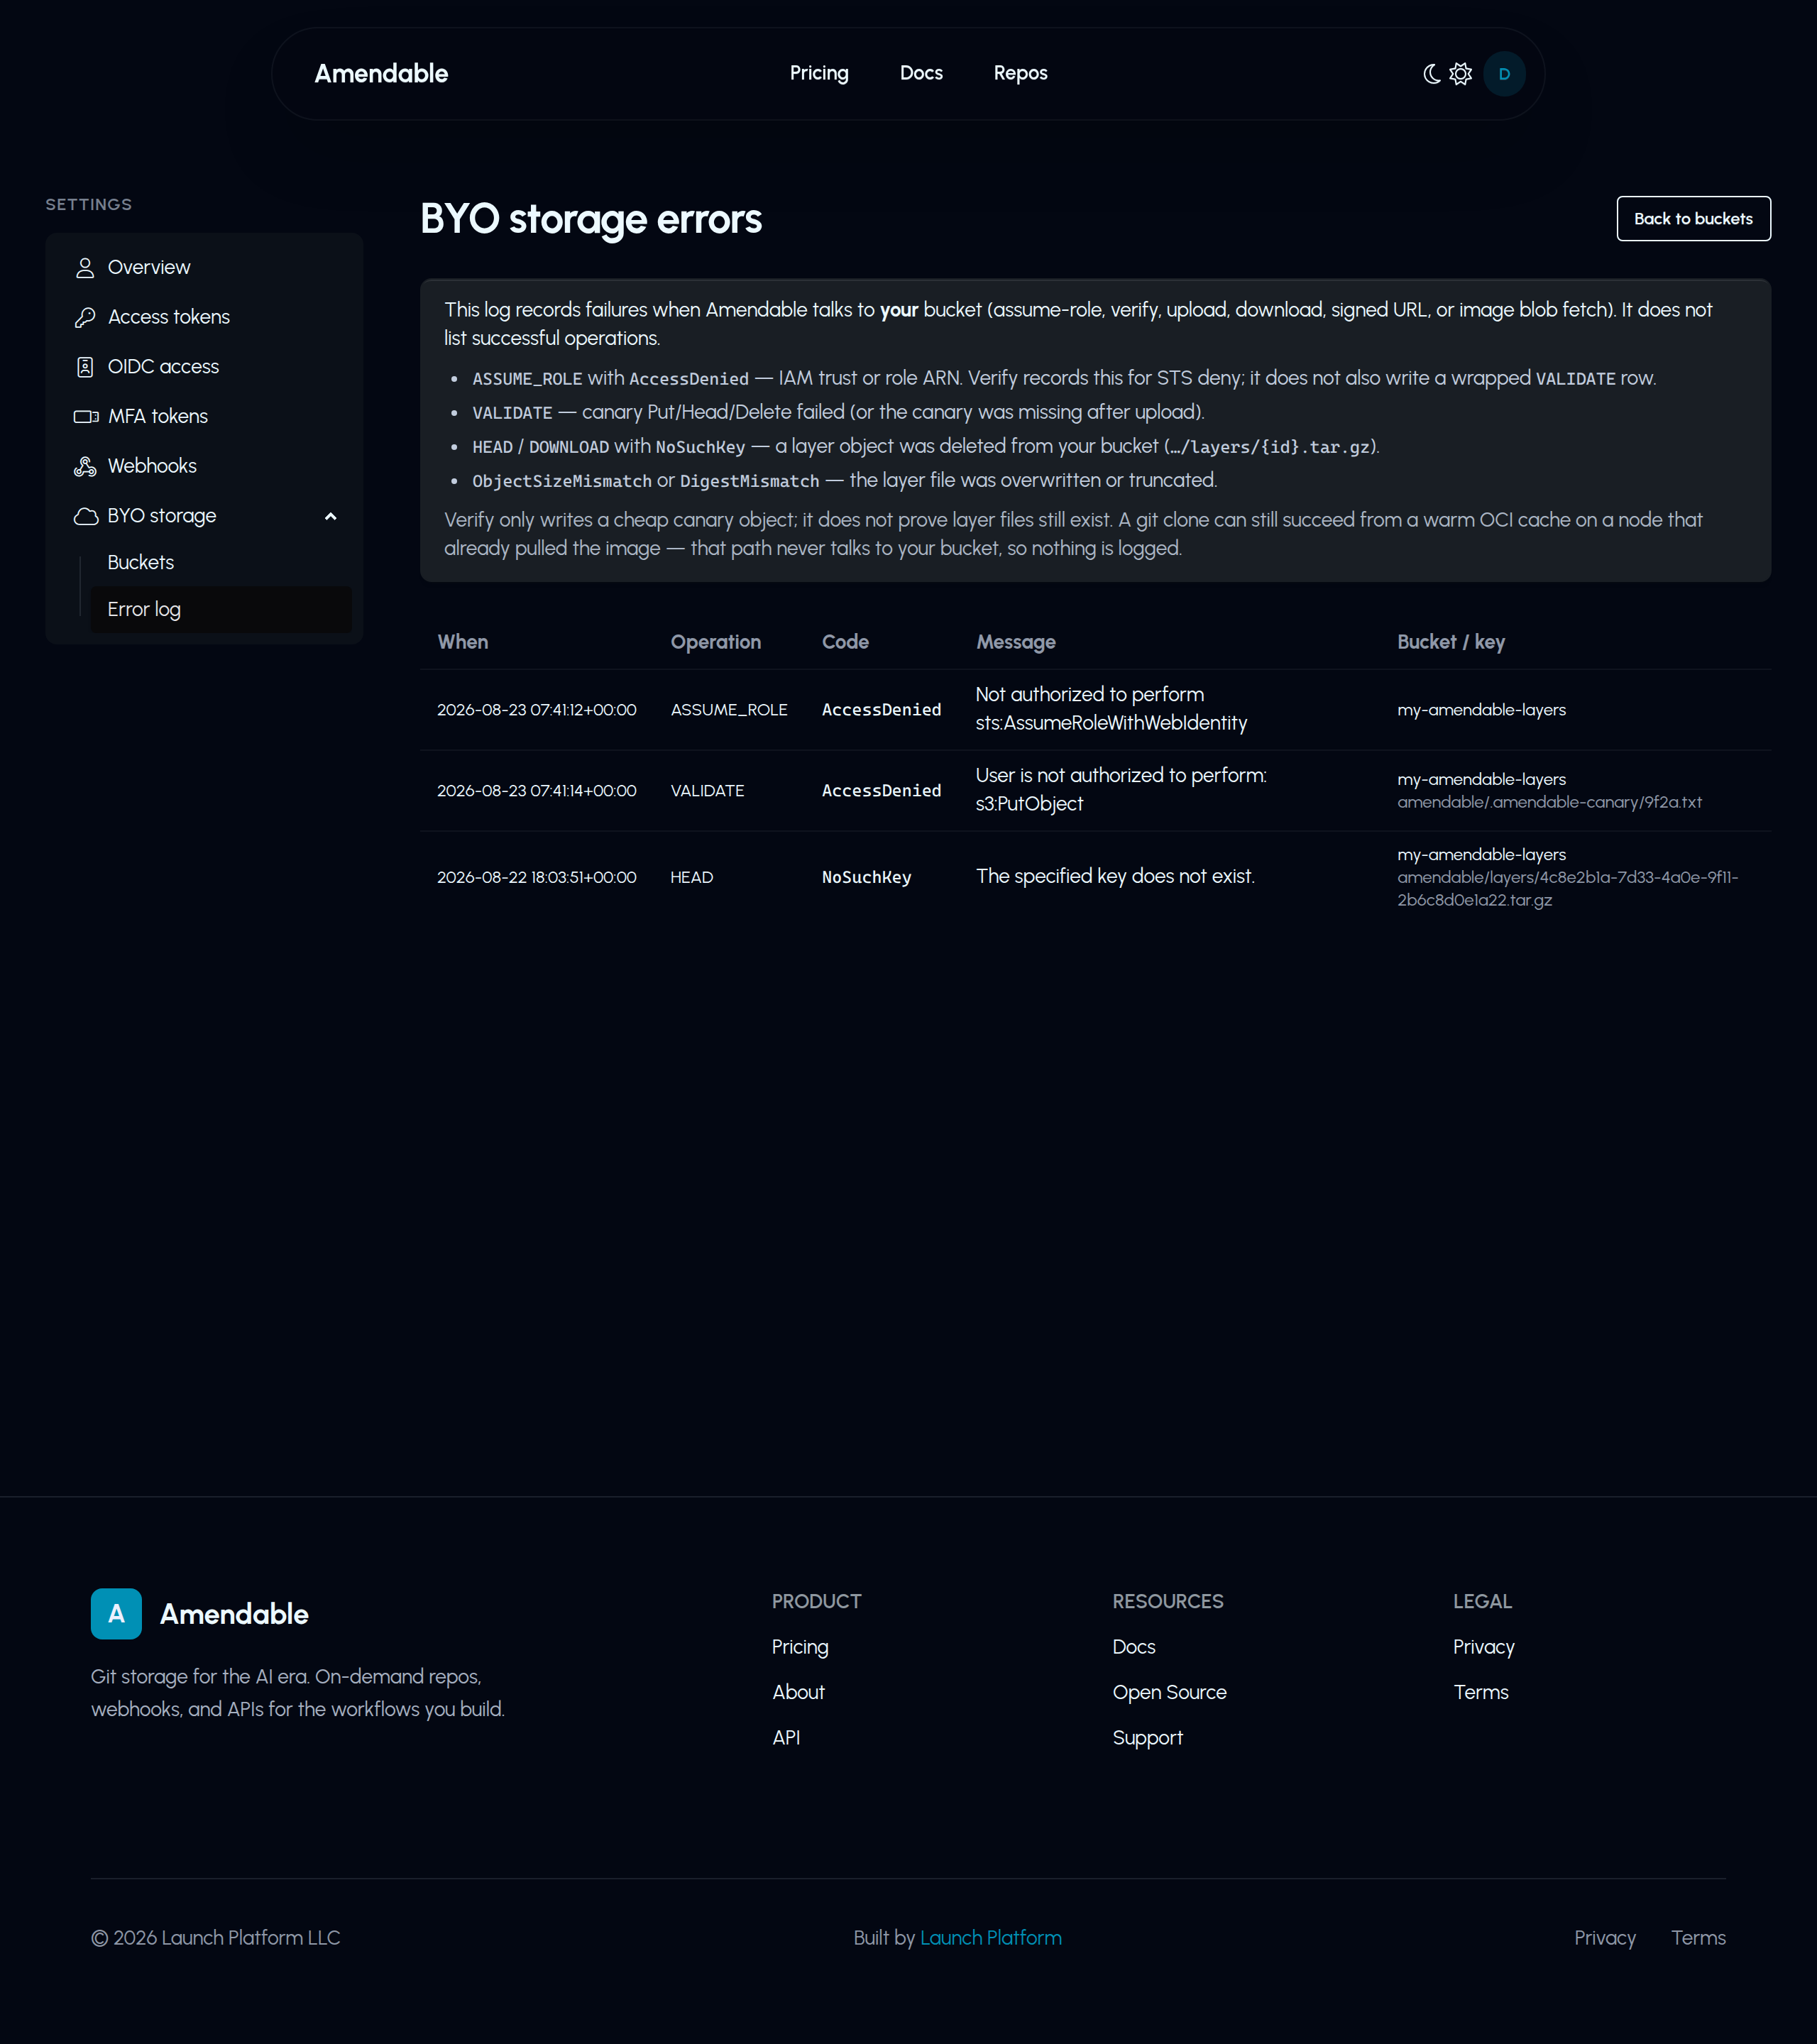Open the Launch Platform link
This screenshot has height=2044, width=1817.
(x=990, y=1937)
